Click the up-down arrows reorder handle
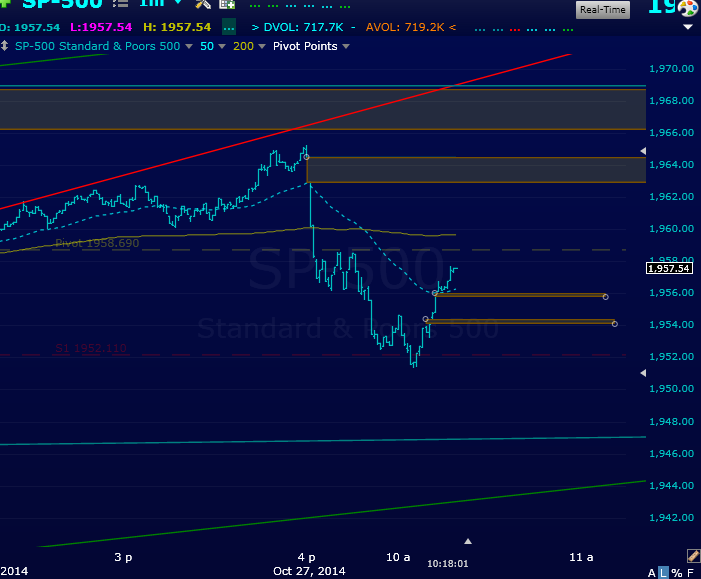701x579 pixels. [4, 46]
